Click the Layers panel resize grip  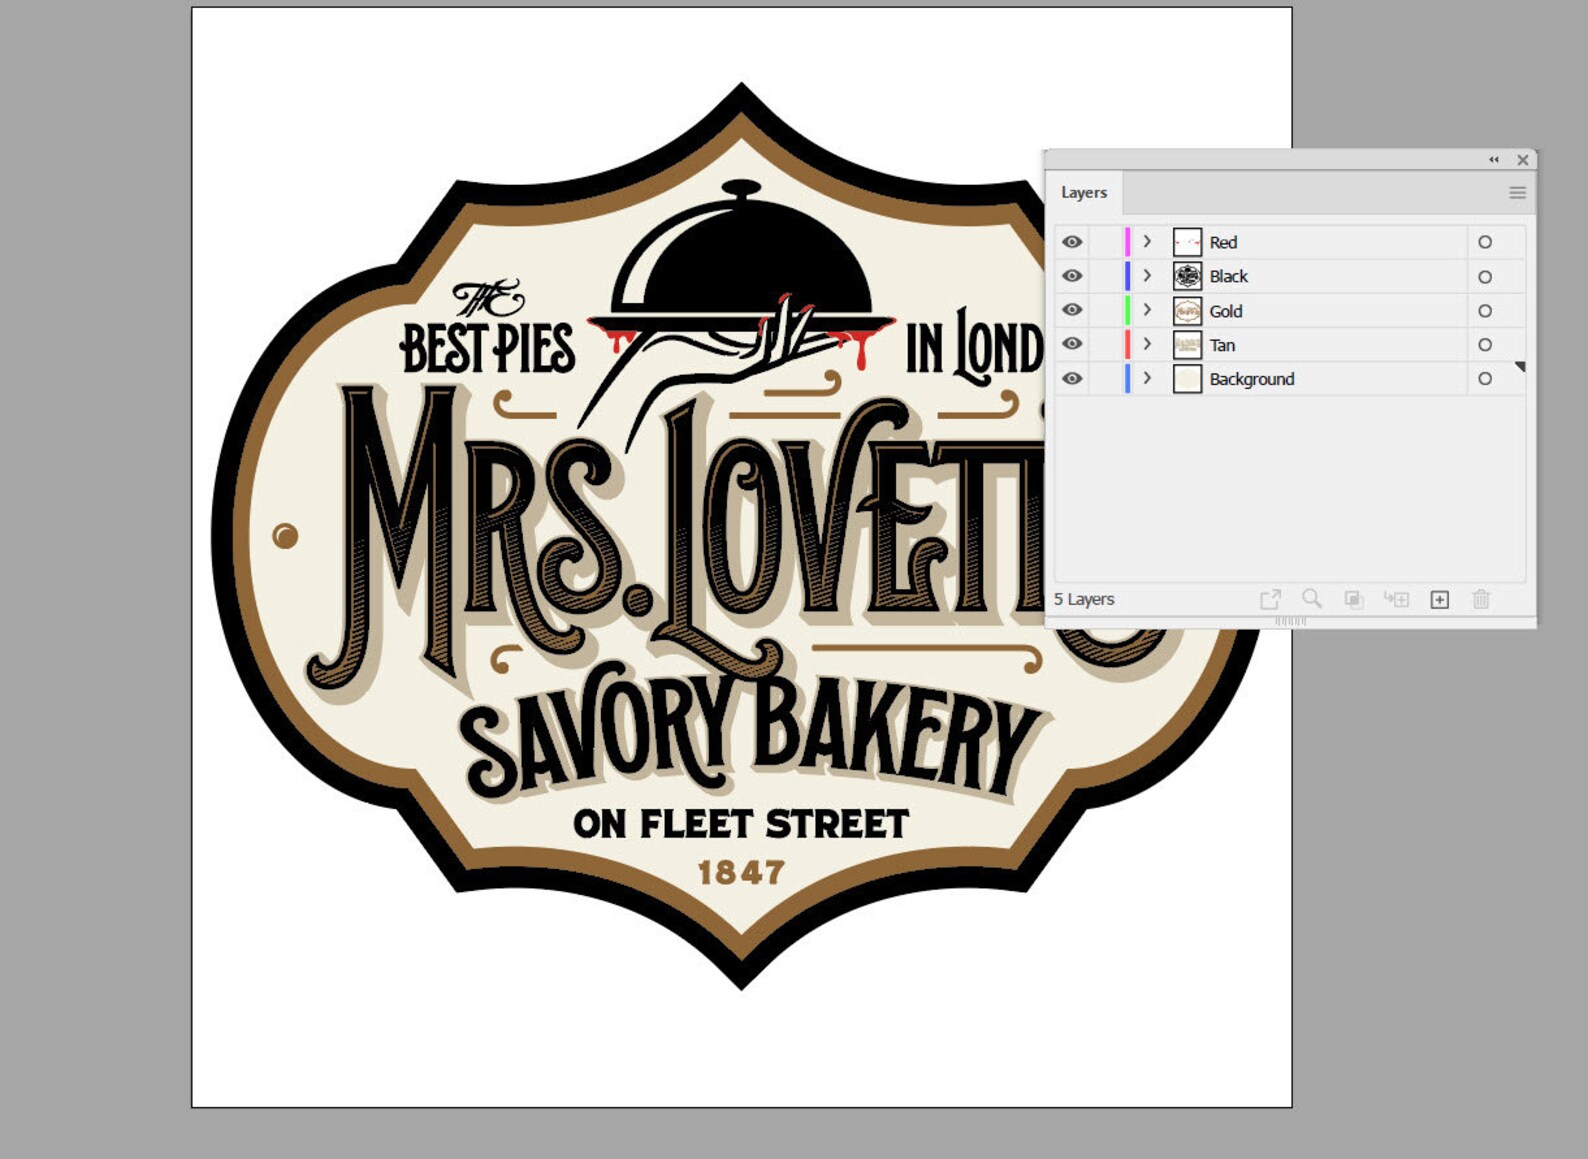coord(1290,621)
